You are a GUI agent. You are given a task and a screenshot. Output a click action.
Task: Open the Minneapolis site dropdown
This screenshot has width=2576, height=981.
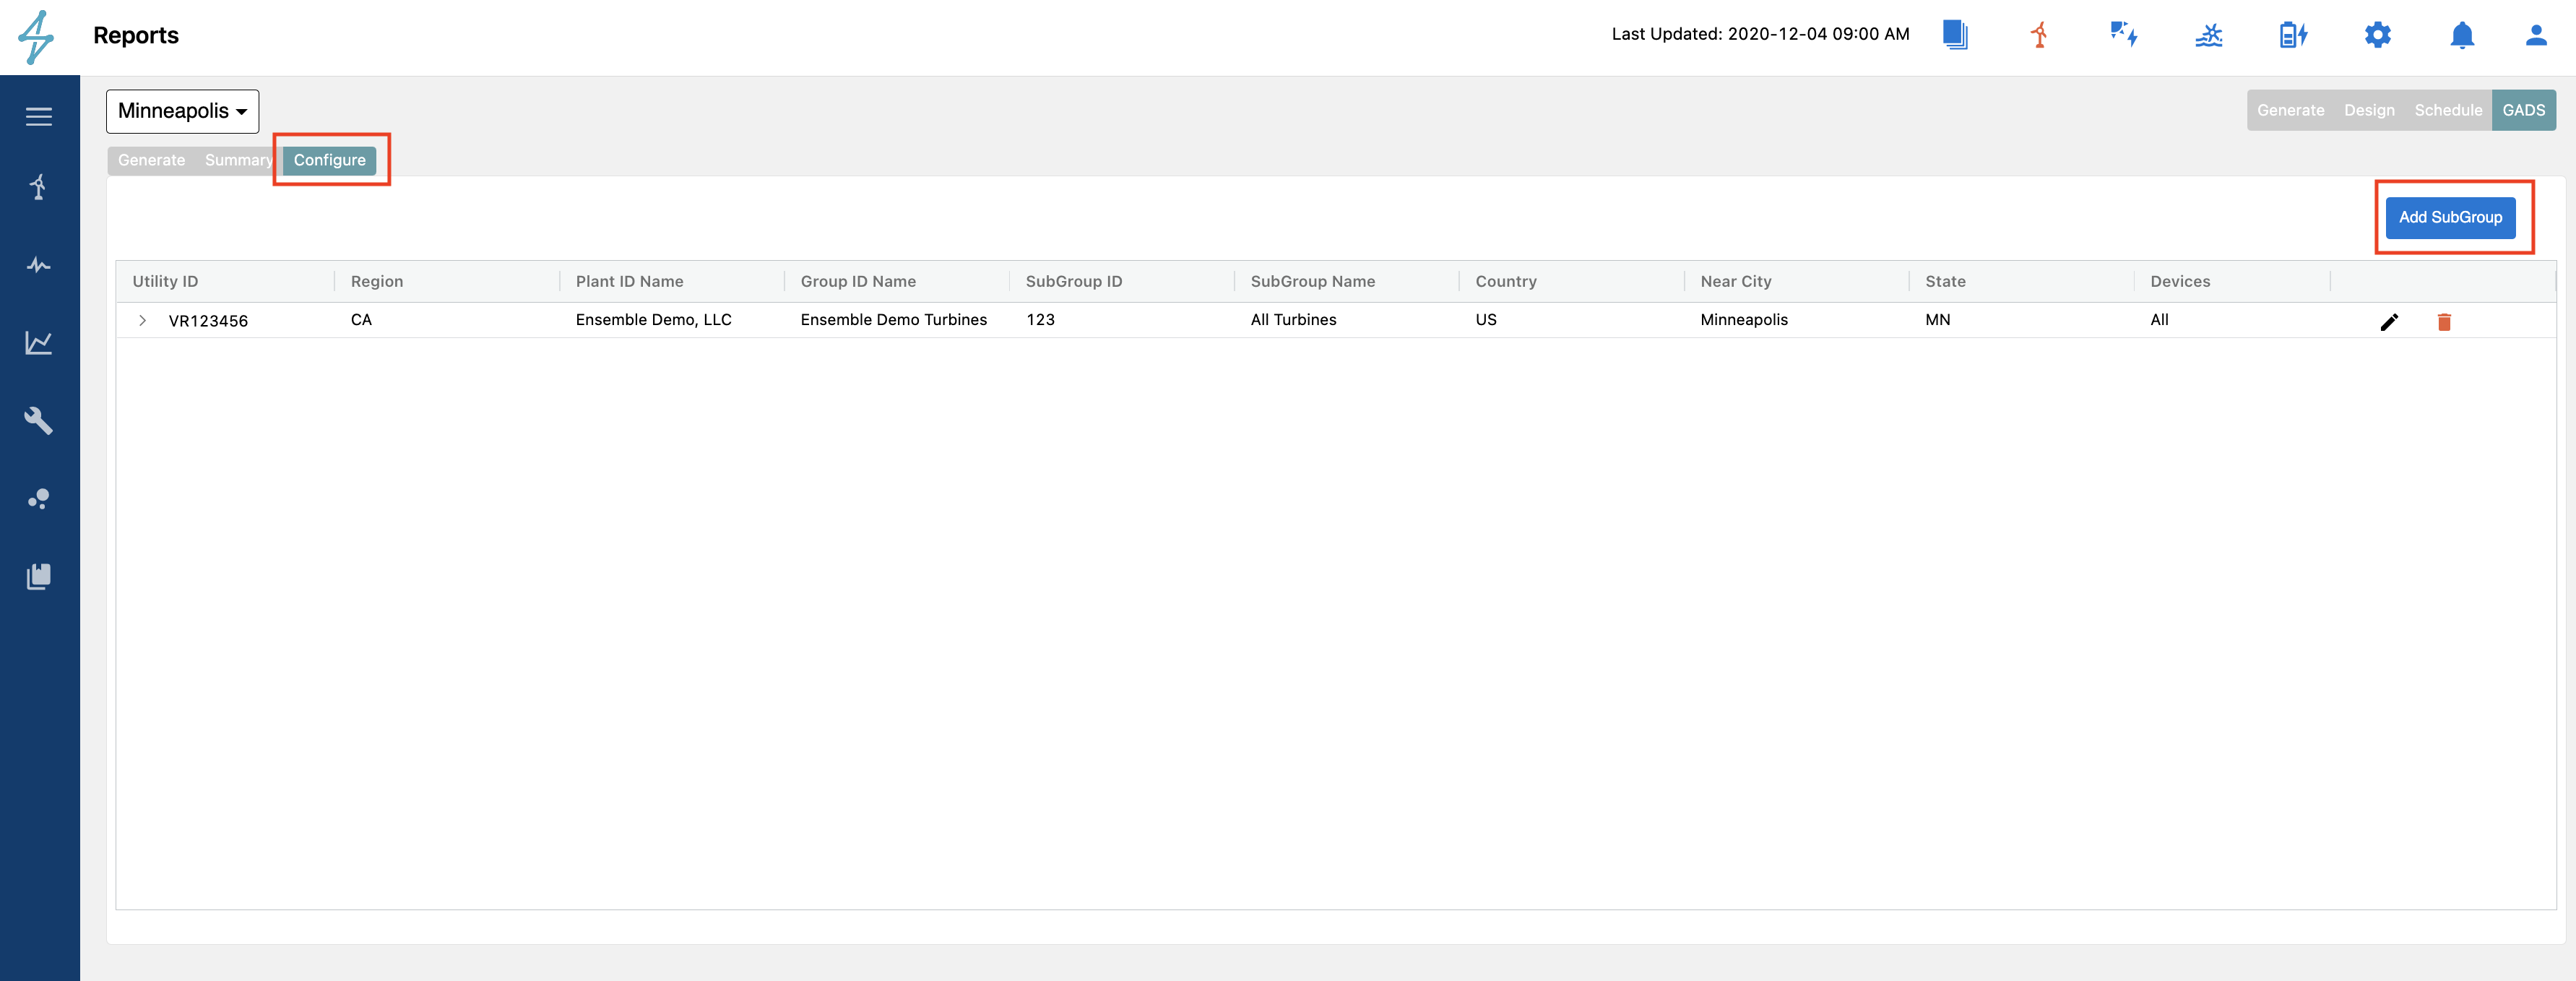tap(182, 111)
